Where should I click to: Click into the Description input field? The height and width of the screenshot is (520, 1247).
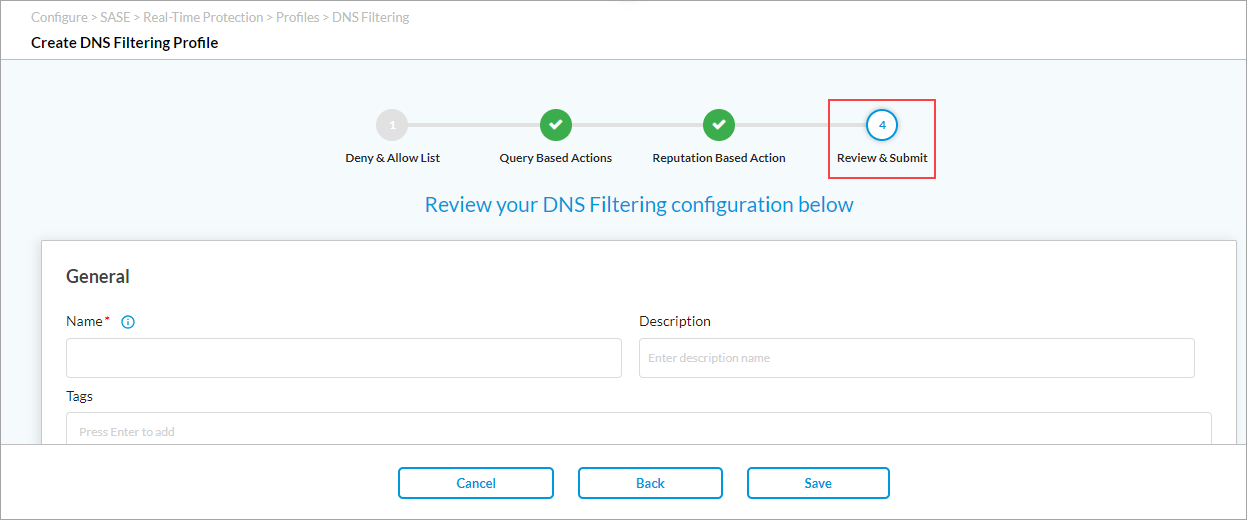[916, 358]
